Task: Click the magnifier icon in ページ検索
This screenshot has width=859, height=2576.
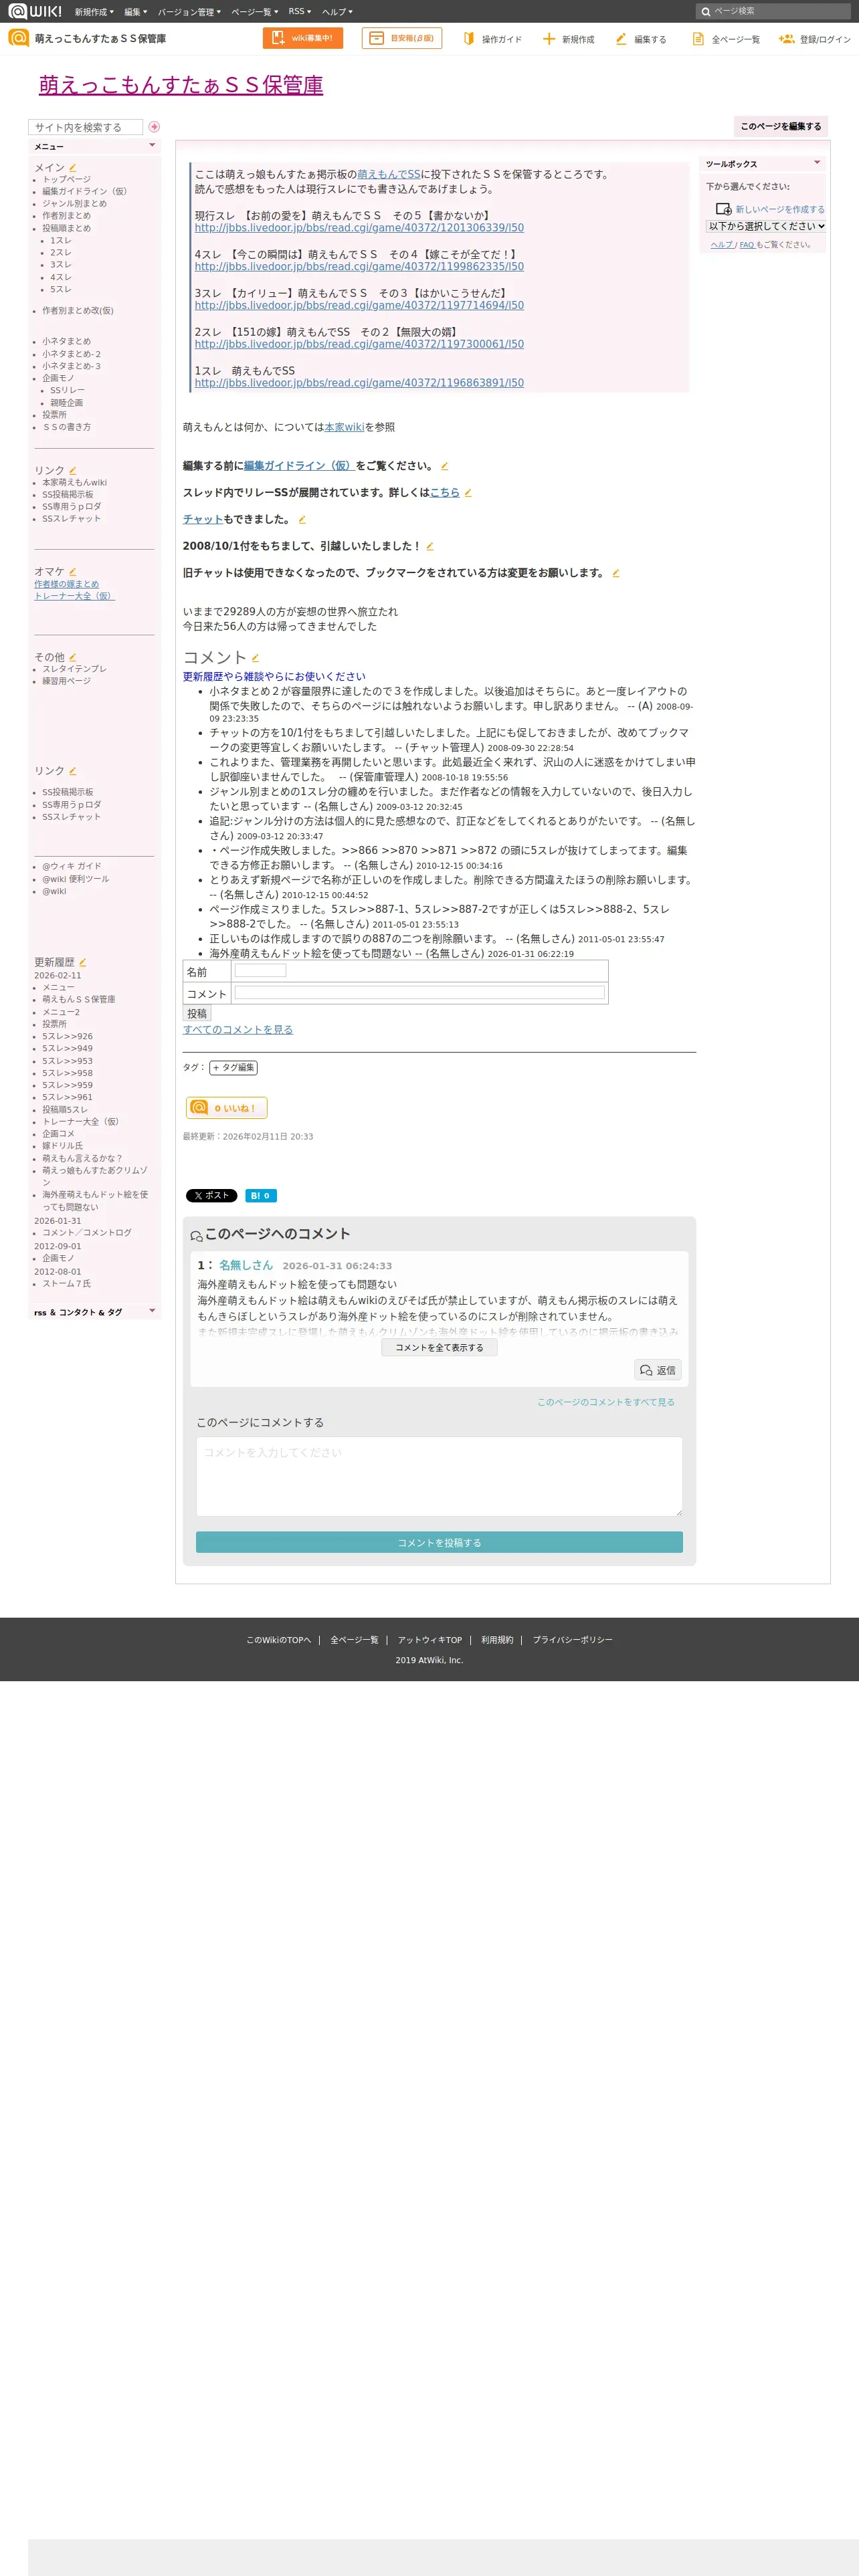Action: 706,12
